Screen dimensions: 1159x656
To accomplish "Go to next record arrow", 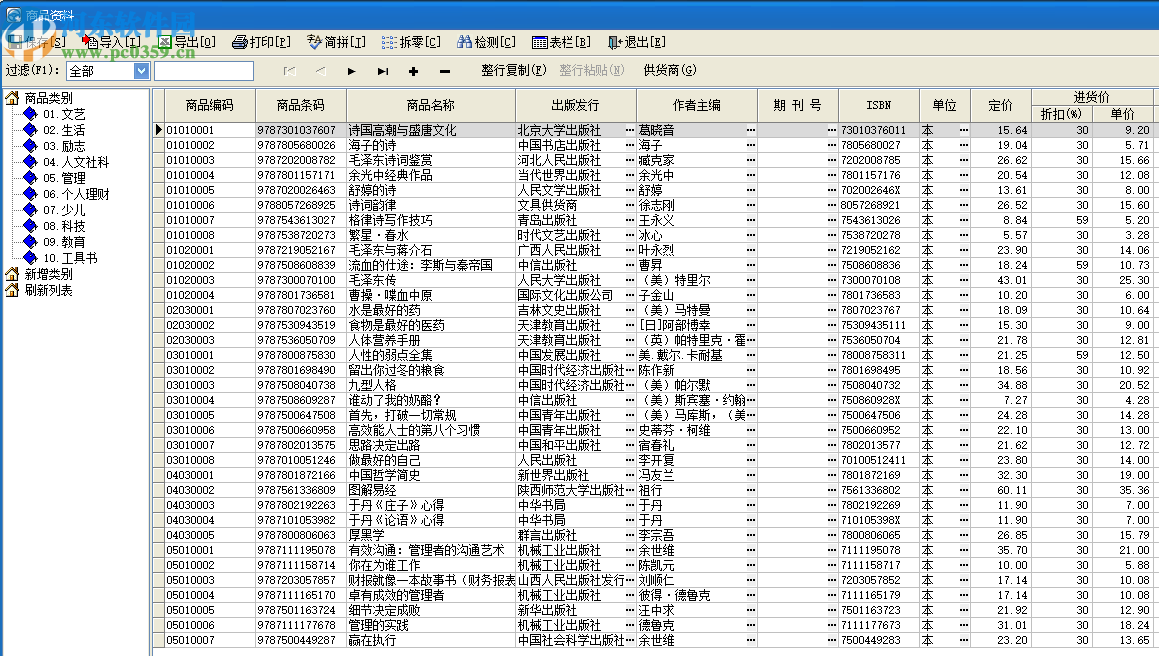I will 351,71.
